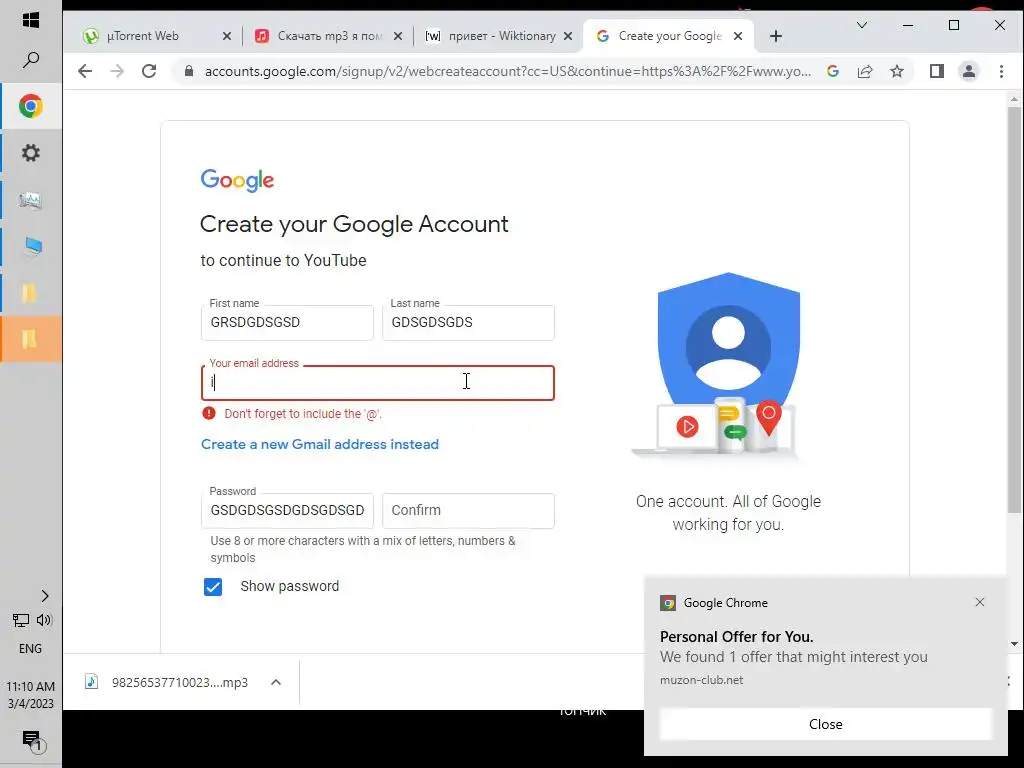
Task: Click the network status tray icon
Action: pyautogui.click(x=21, y=620)
